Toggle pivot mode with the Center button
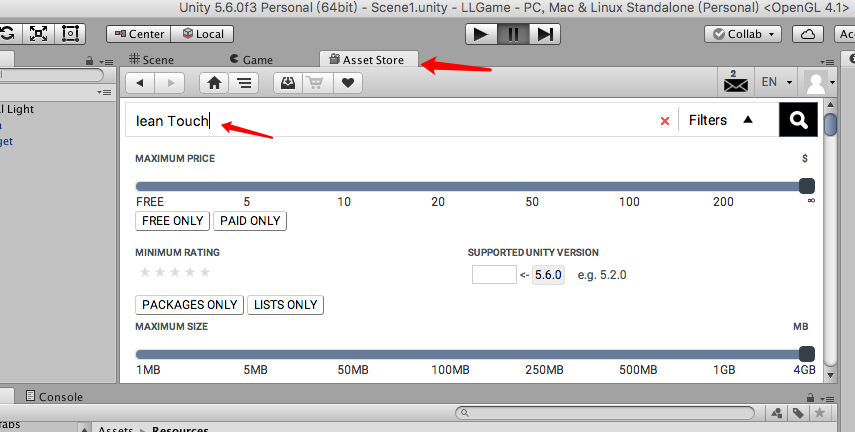Screen dimensions: 855x432 click(x=139, y=34)
